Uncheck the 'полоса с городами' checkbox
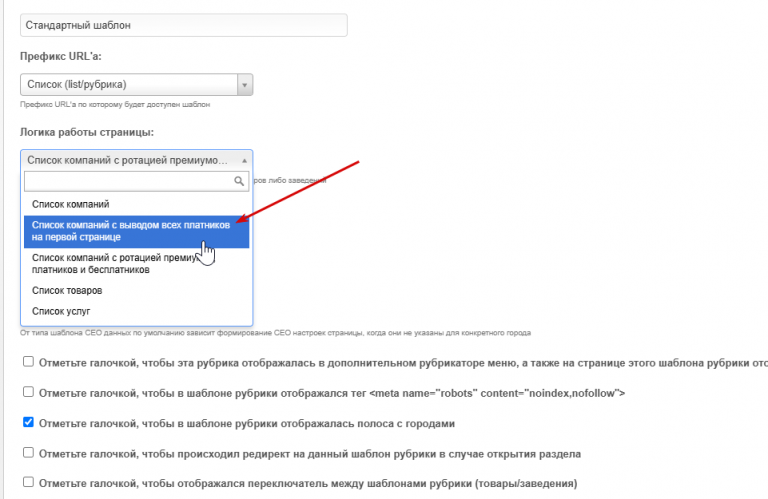 (x=28, y=422)
